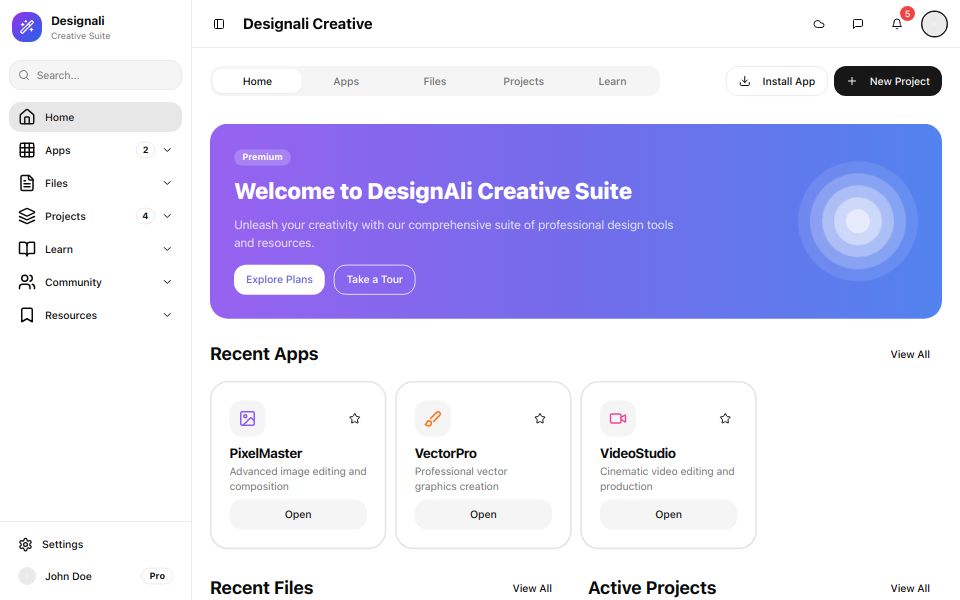Select Explore Plans in the banner
Viewport: 960px width, 600px height.
tap(279, 279)
